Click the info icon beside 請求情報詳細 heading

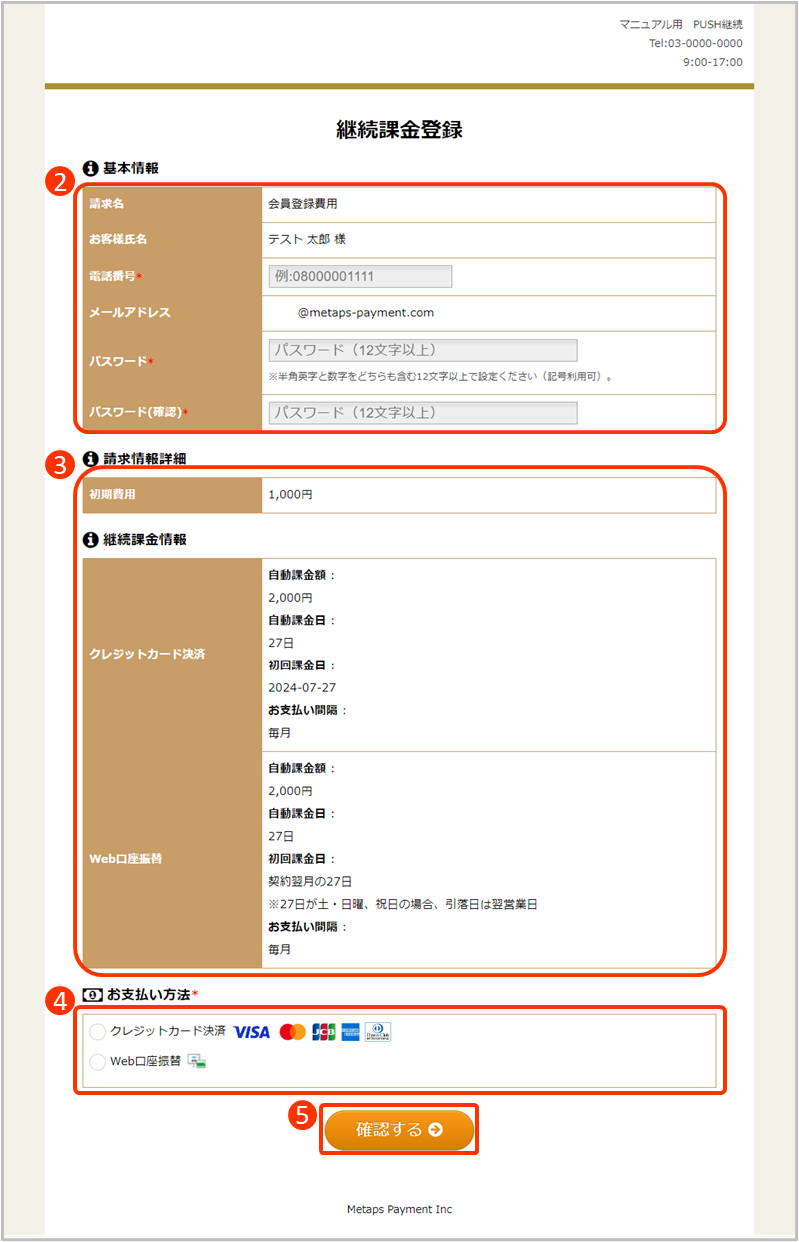point(91,459)
